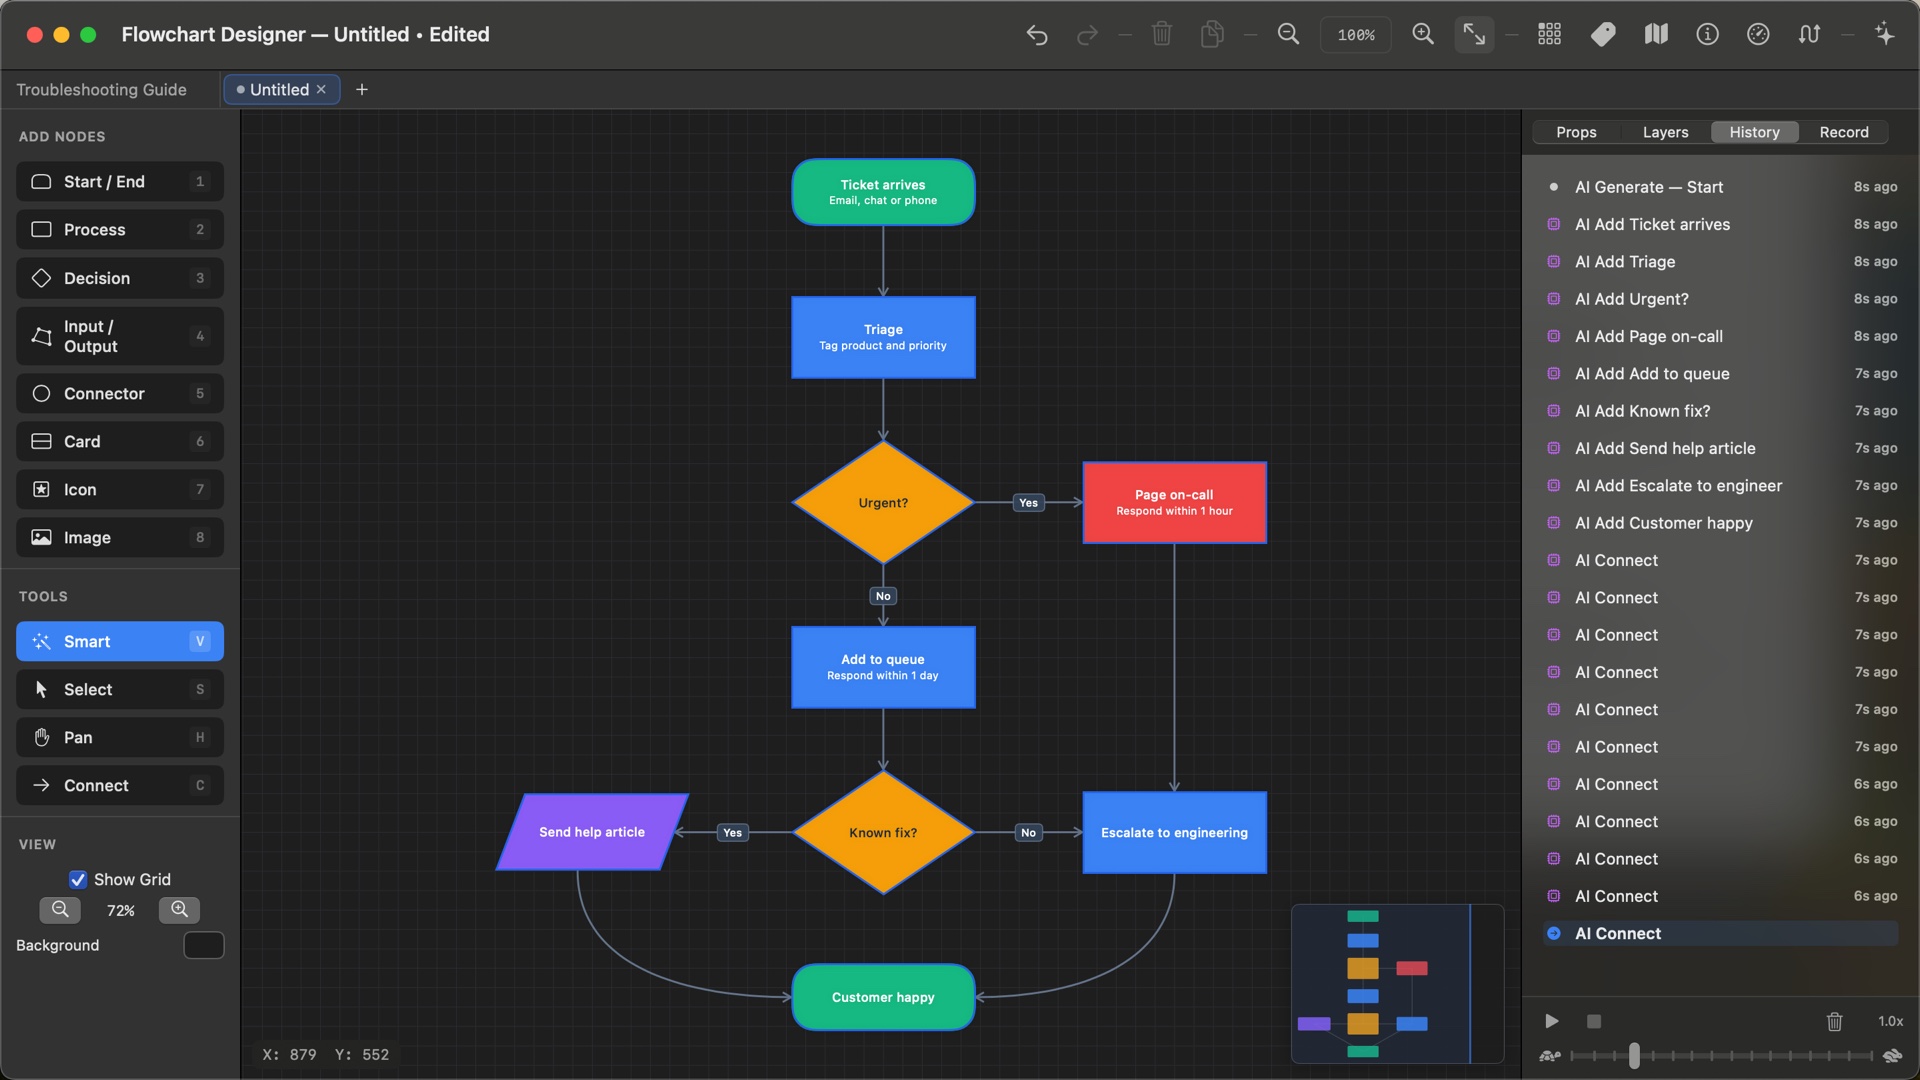This screenshot has height=1080, width=1920.
Task: Click the fast rabbit speed icon
Action: (x=1892, y=1056)
